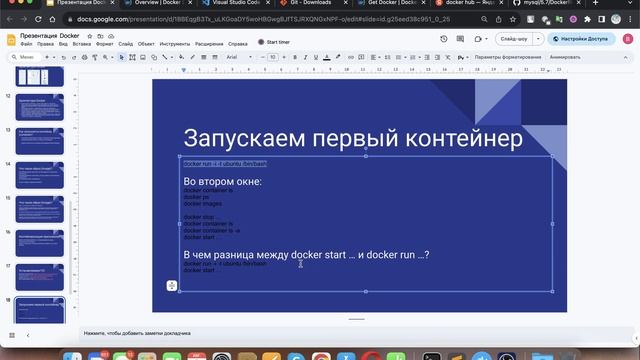The image size is (640, 360).
Task: Click the Undo arrow in toolbar
Action: 64,58
